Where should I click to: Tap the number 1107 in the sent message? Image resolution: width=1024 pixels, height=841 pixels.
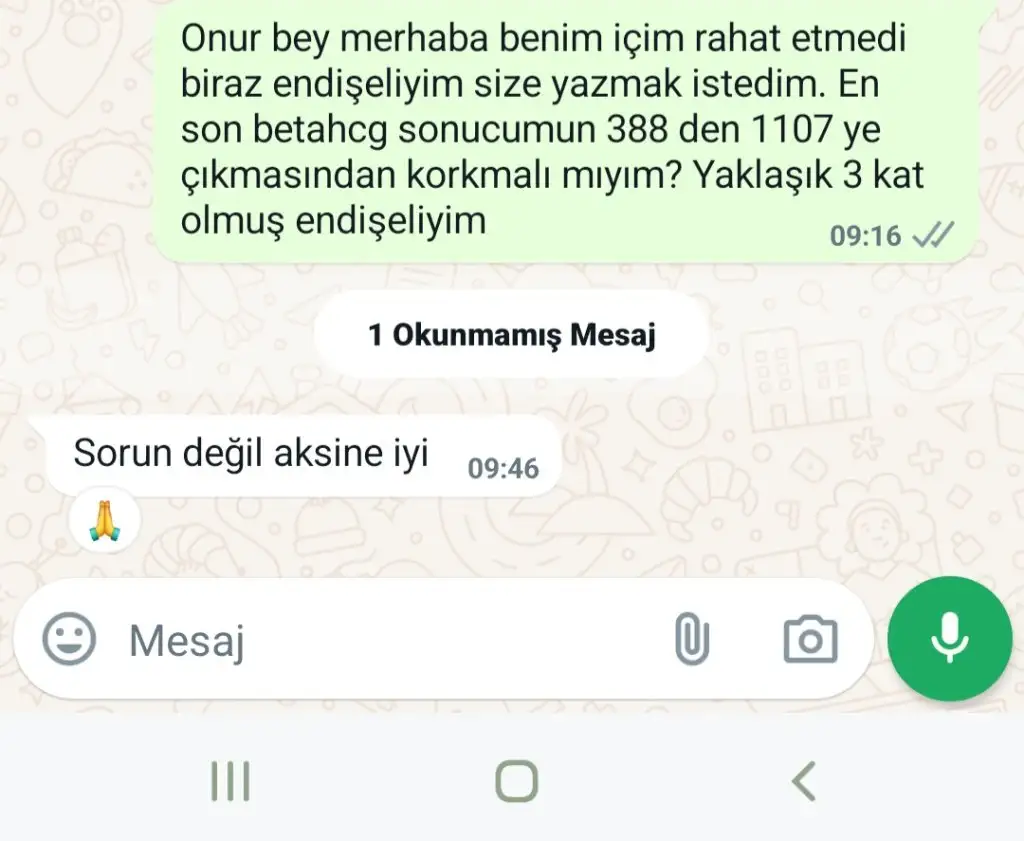792,130
